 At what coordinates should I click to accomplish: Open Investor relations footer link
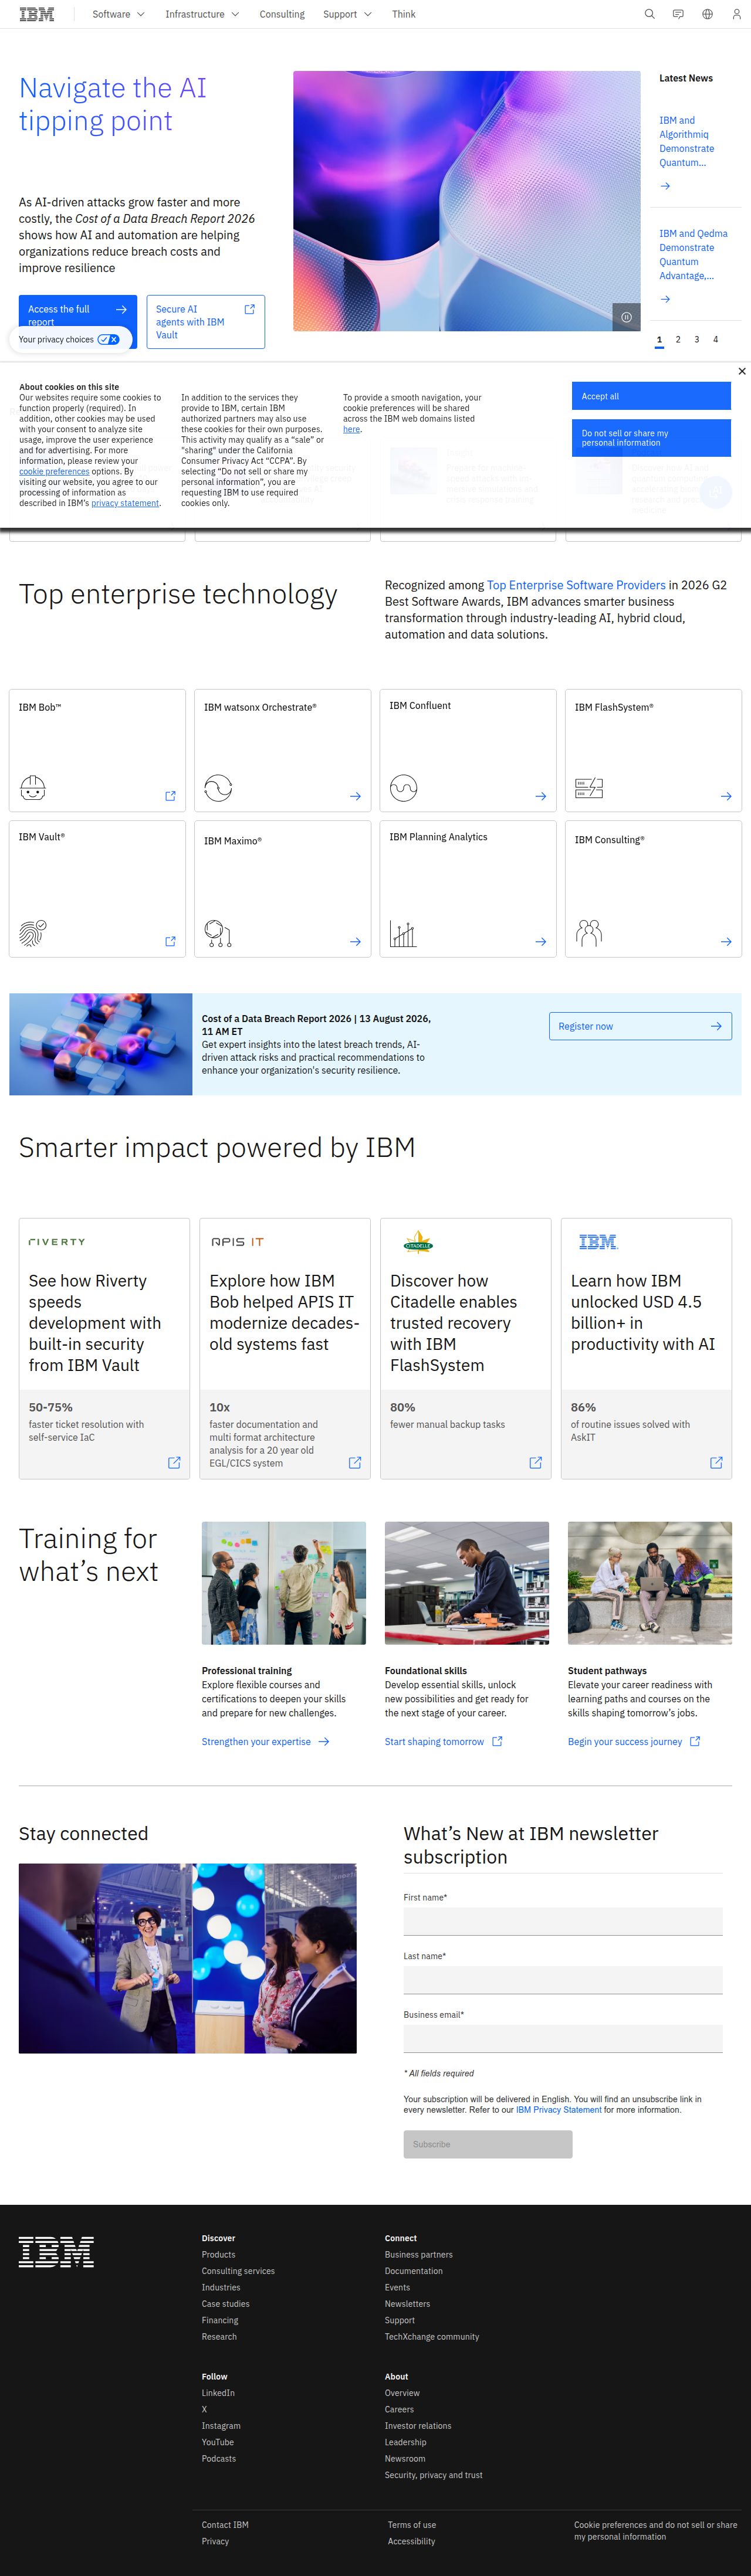[x=418, y=2426]
